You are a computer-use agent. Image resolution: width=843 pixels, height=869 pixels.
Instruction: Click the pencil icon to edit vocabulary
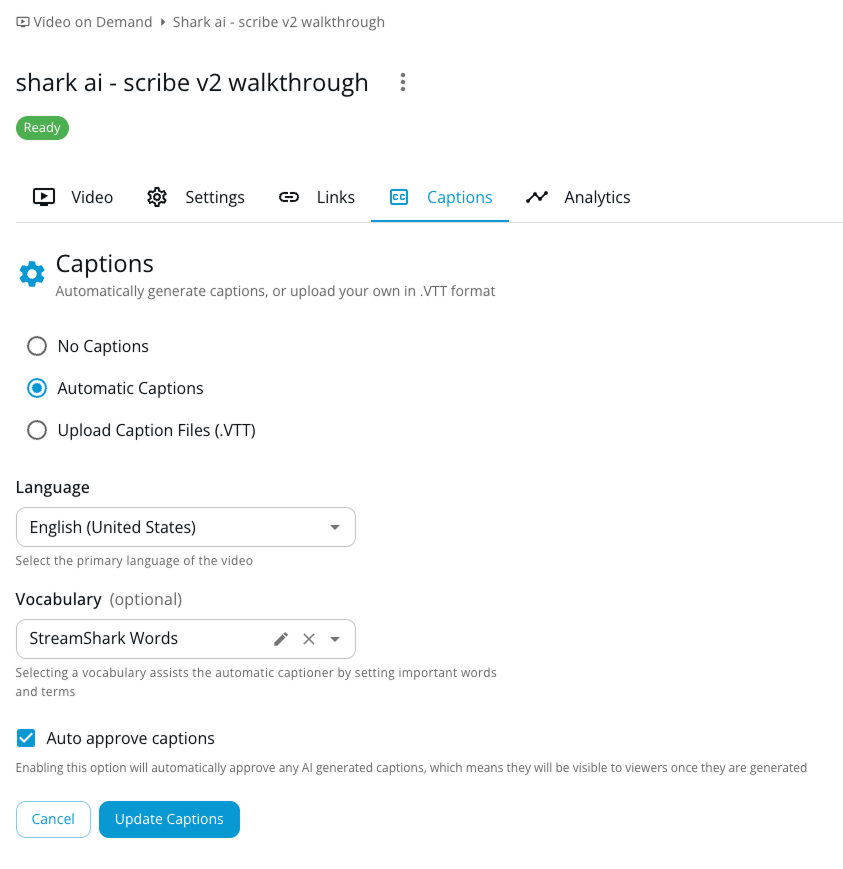(x=281, y=639)
